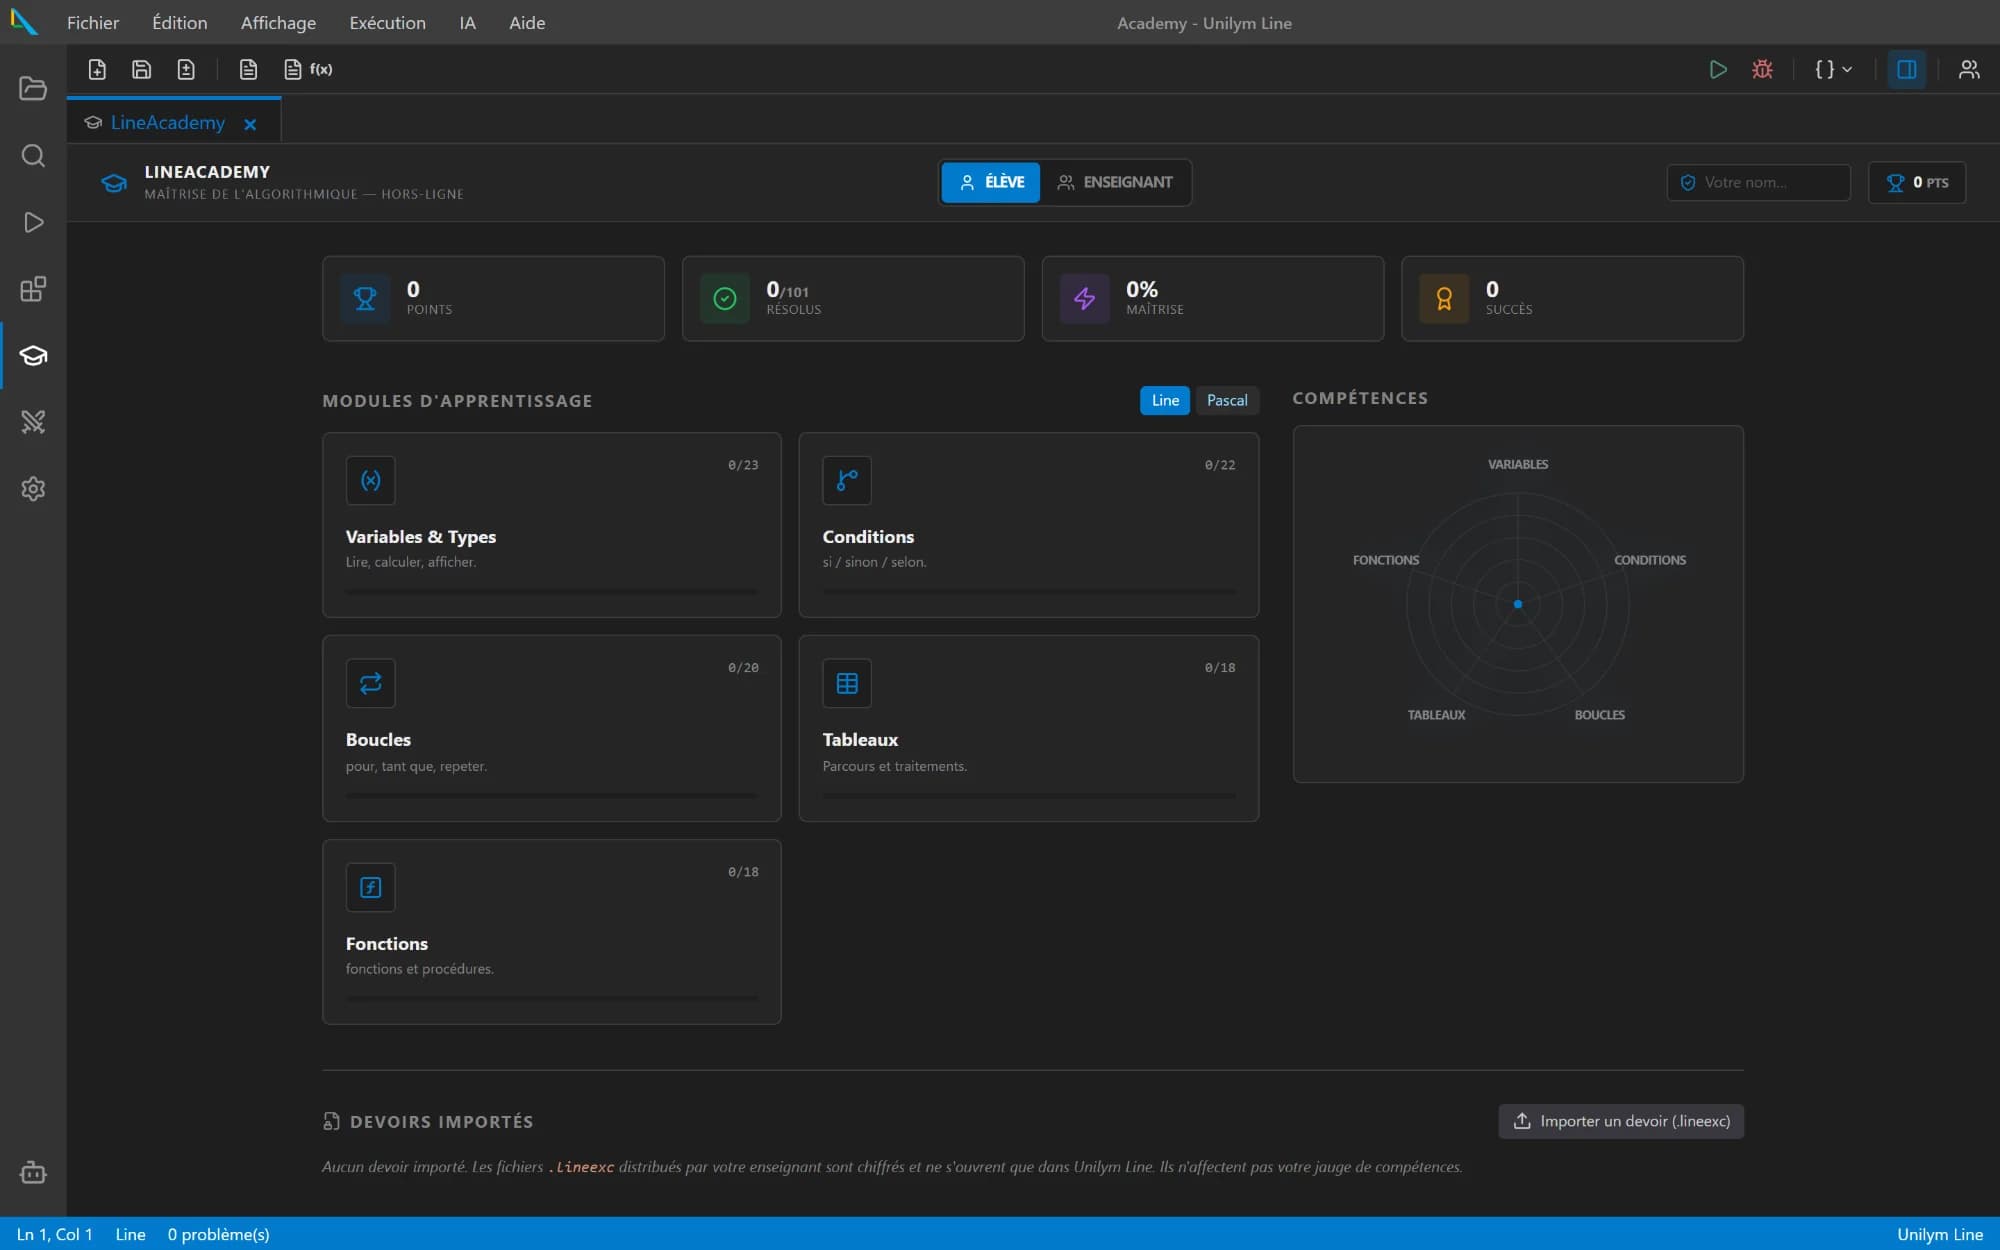Screen dimensions: 2000x1250
Task: Open the run panel sidebar icon
Action: click(33, 222)
